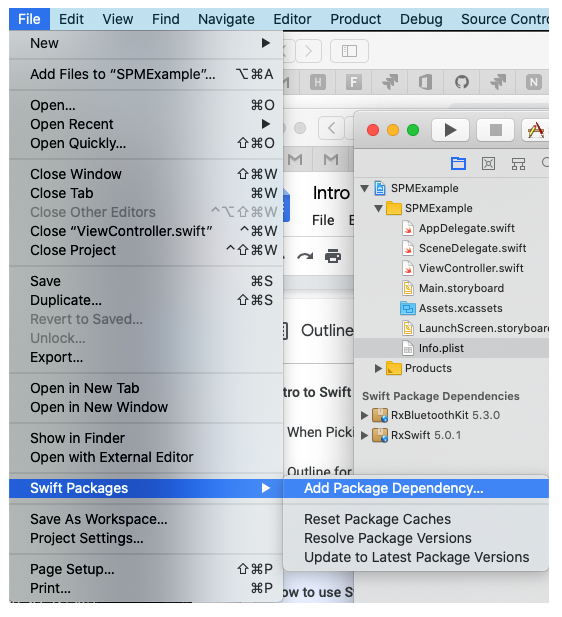The height and width of the screenshot is (617, 562).
Task: Open the Symbol navigator hierarchy icon
Action: pos(518,163)
